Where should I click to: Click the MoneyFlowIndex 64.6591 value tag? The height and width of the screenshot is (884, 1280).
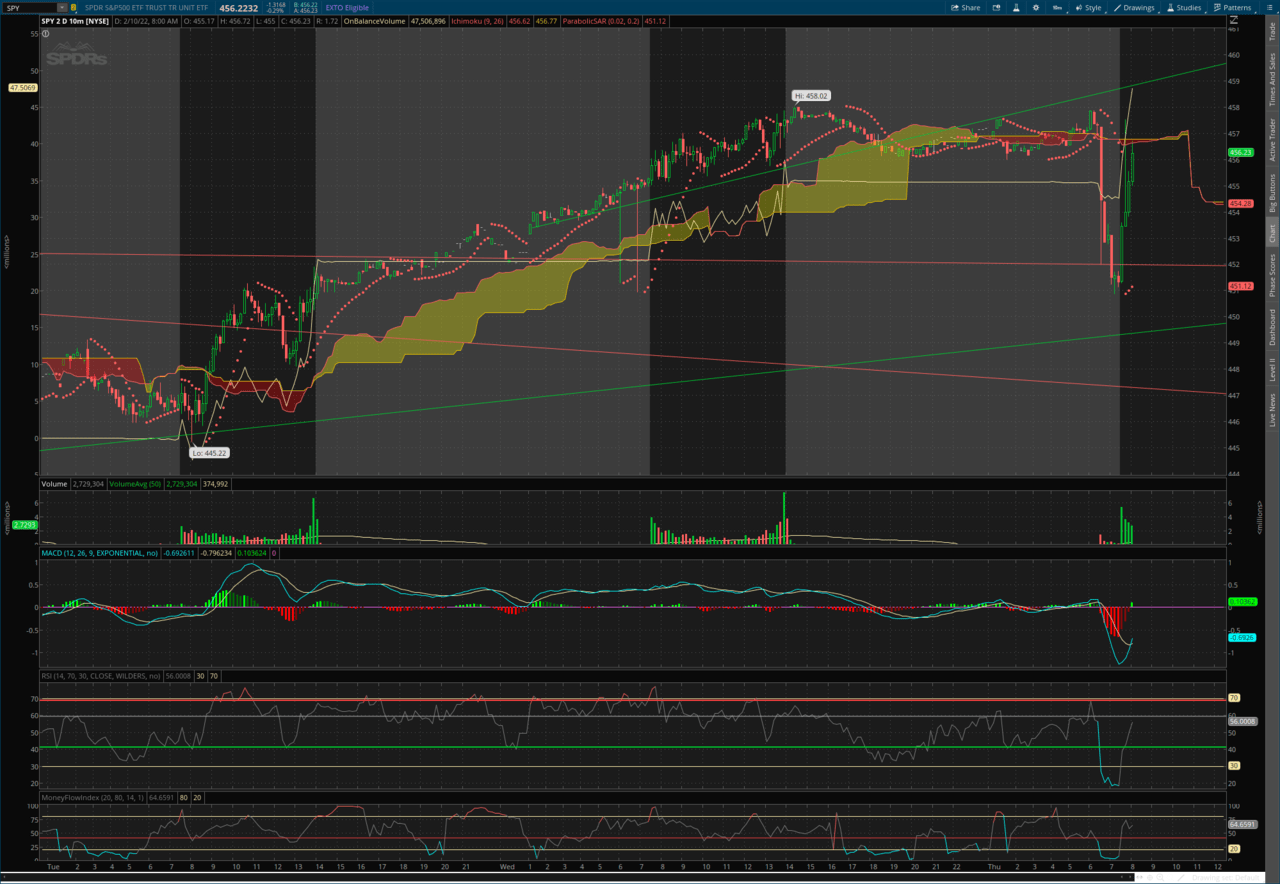[1241, 824]
